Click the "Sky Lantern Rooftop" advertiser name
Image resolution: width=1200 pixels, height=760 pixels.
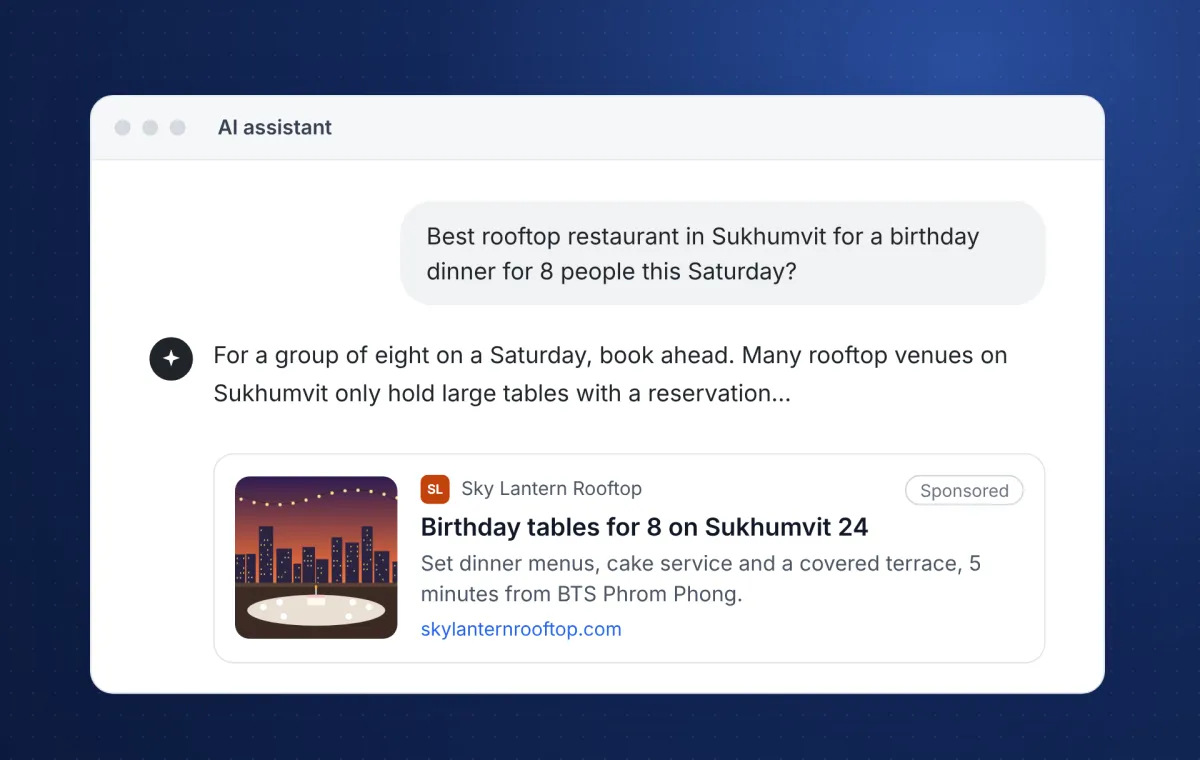click(551, 489)
